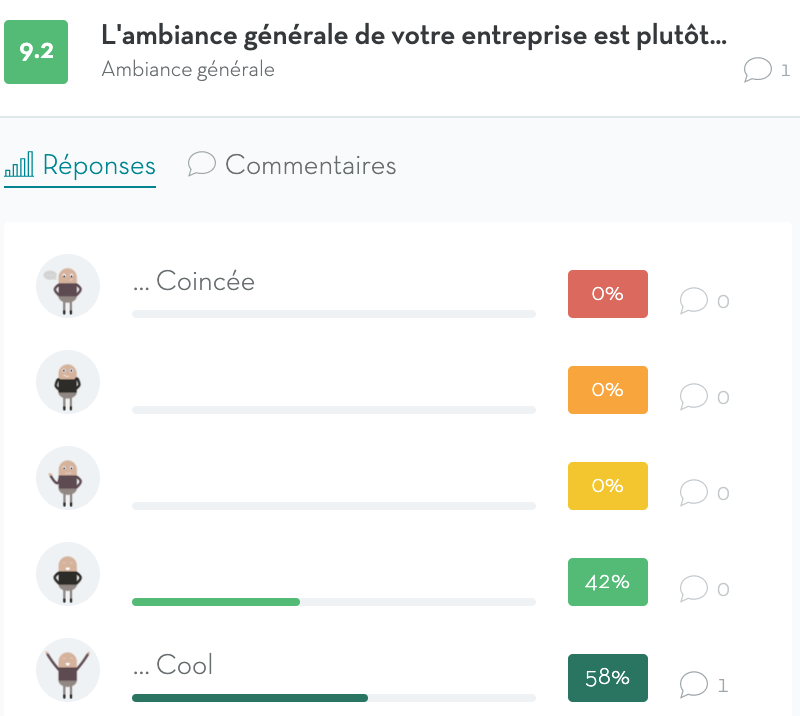800x716 pixels.
Task: Click the Ambiance générale category link
Action: [188, 69]
